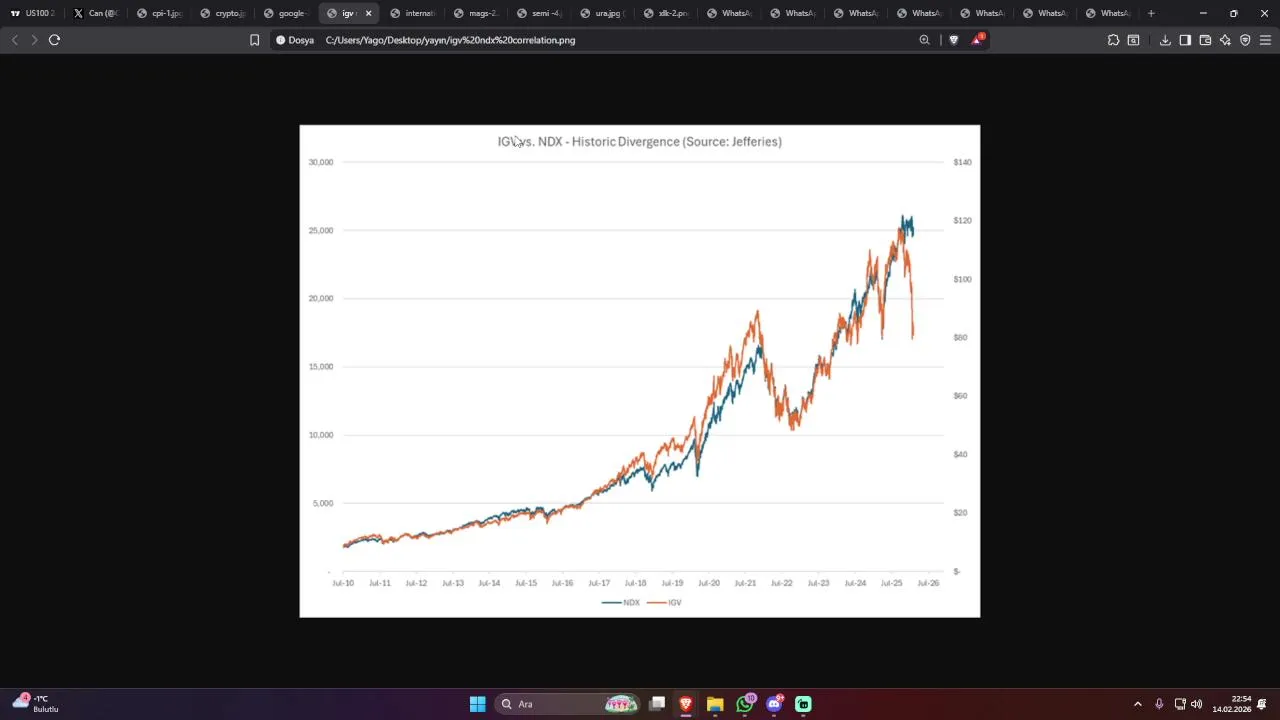Switch to the crypto.jpg tab
The height and width of the screenshot is (720, 1280).
222,13
